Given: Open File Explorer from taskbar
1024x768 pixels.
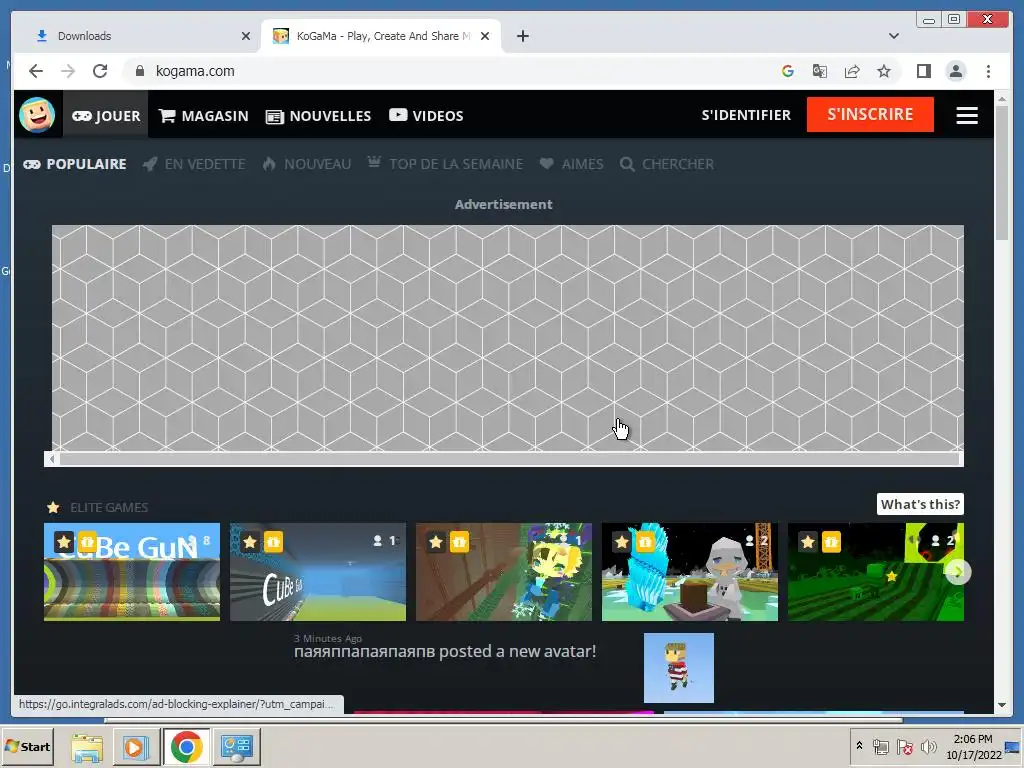Looking at the screenshot, I should pos(87,746).
